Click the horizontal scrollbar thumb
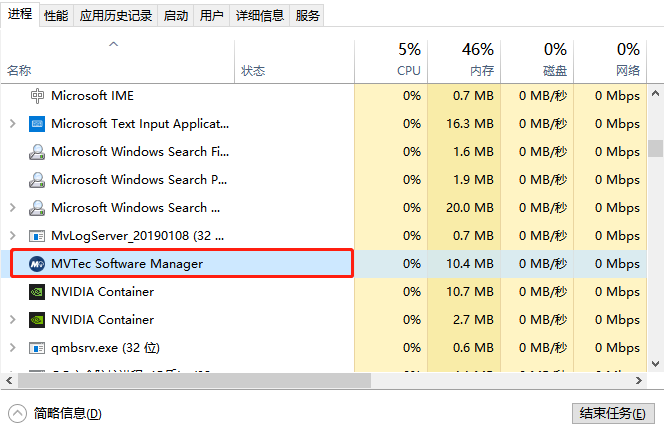This screenshot has height=438, width=664. pos(194,380)
